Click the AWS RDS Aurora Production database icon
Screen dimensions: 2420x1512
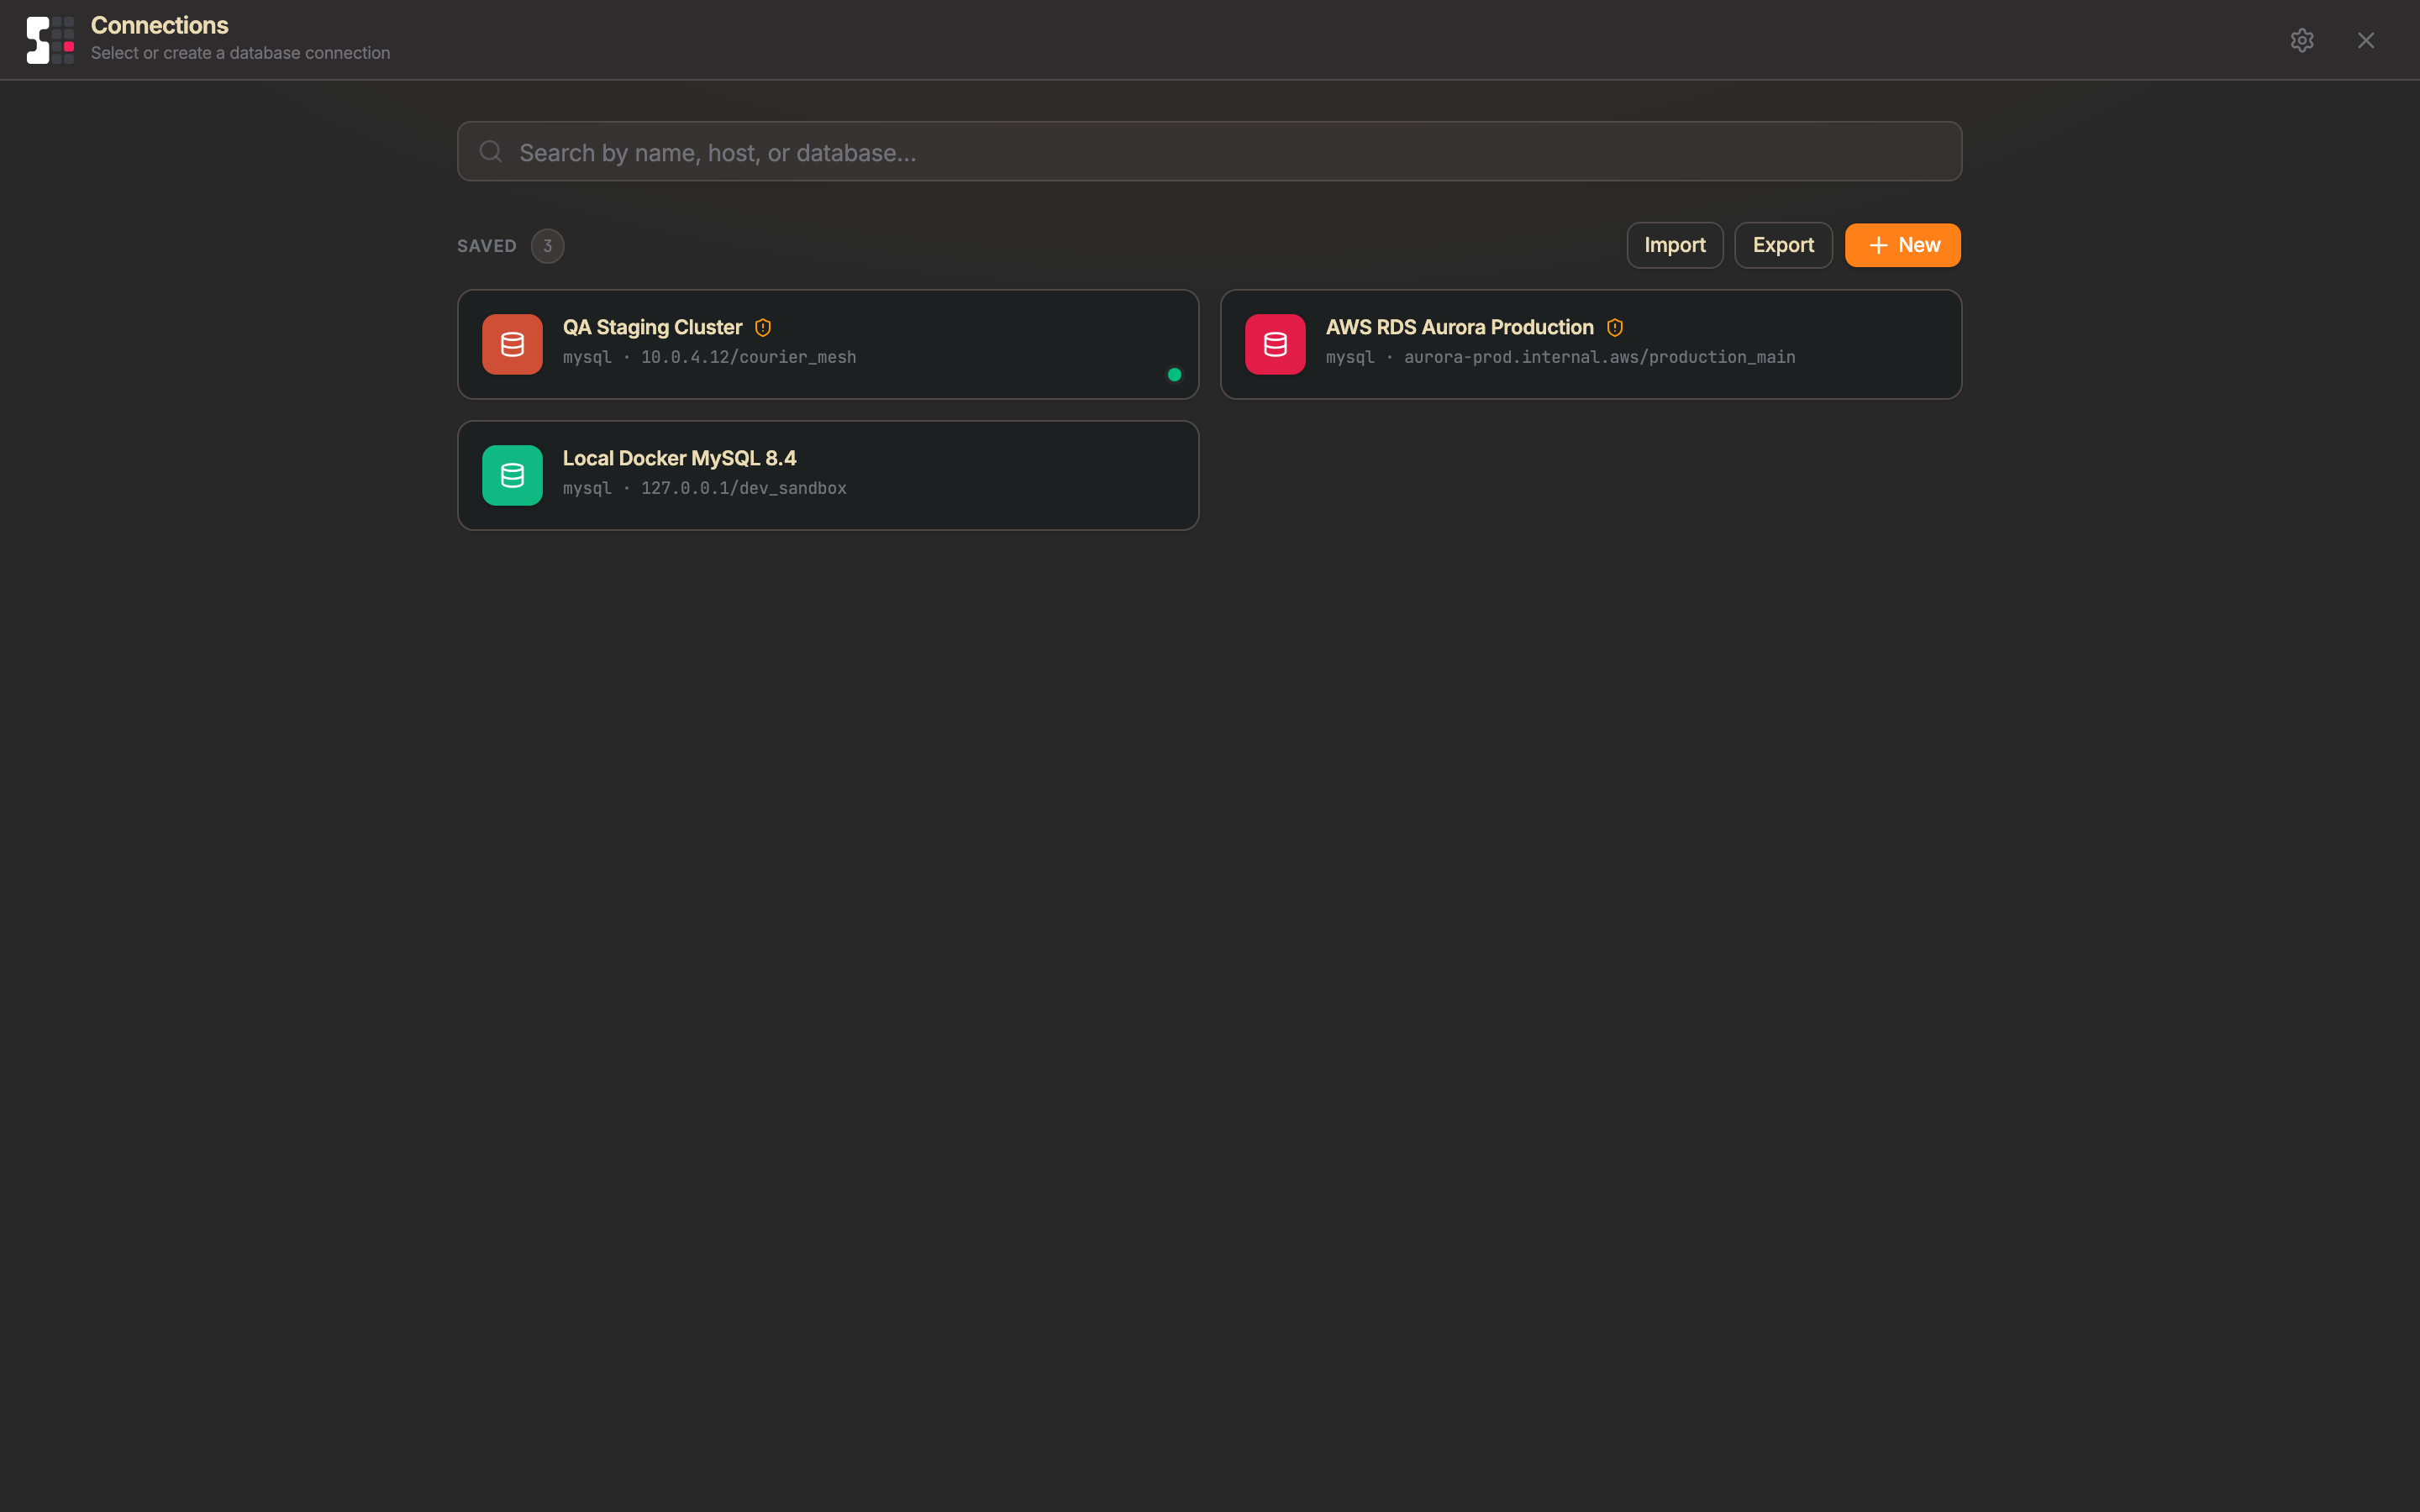[x=1275, y=344]
